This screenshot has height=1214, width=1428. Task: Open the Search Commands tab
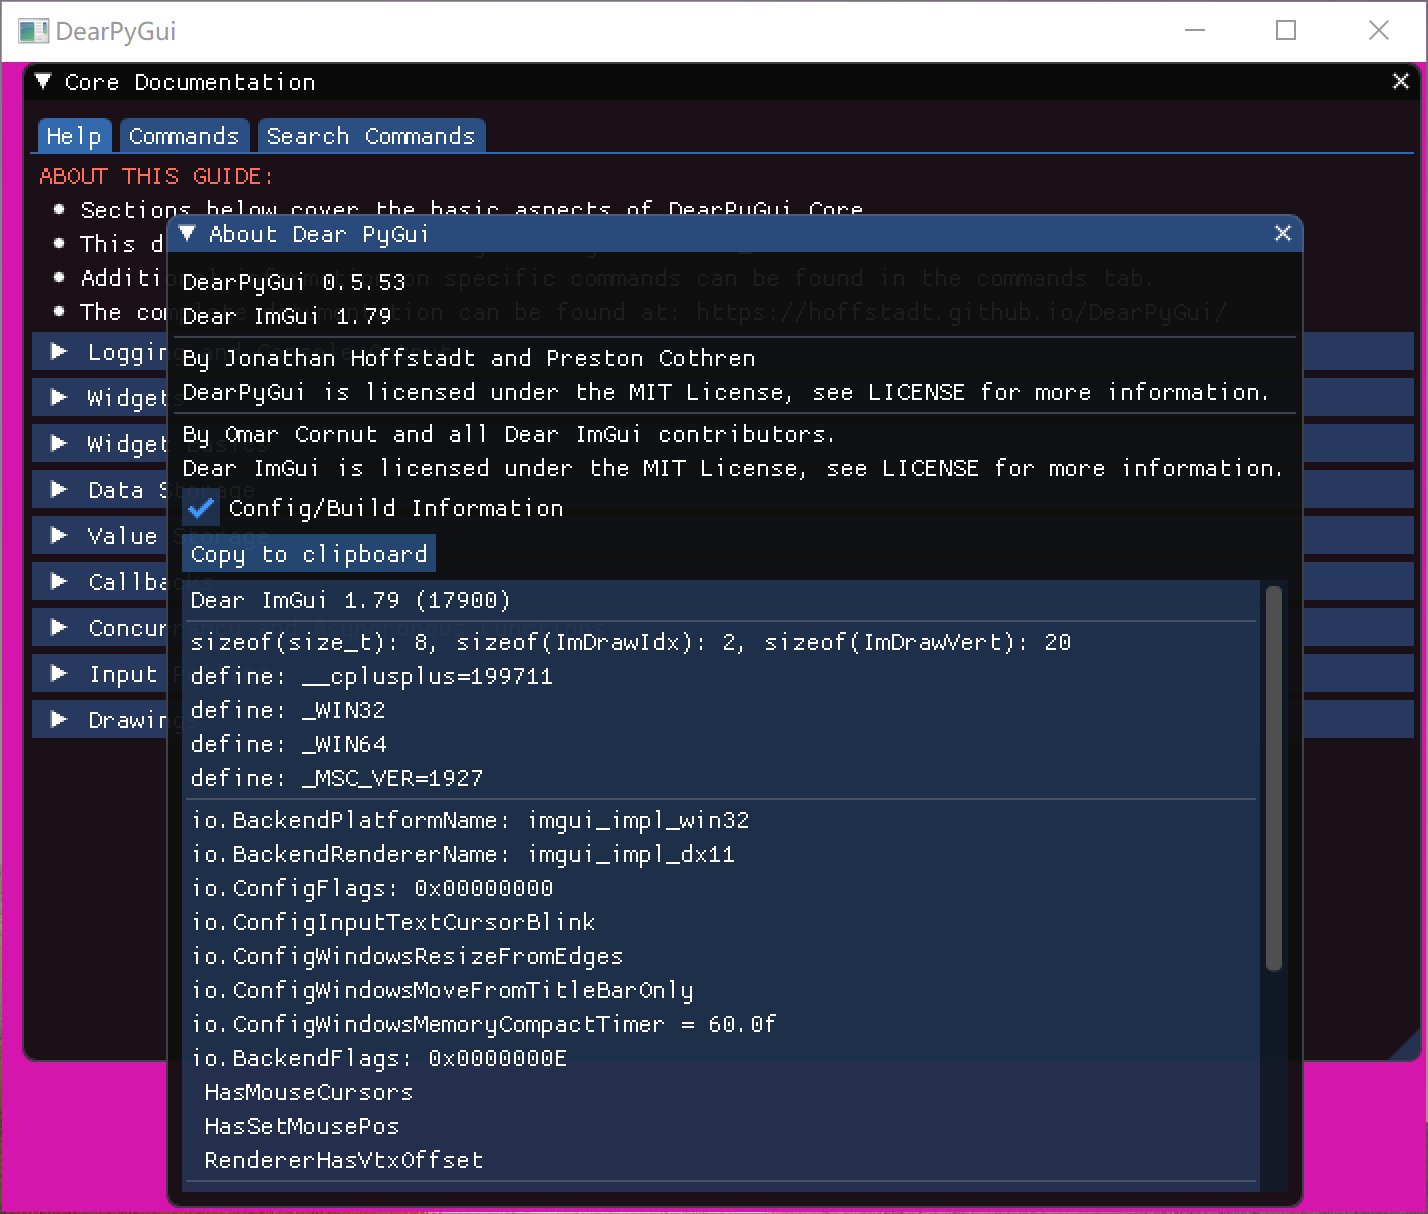click(371, 136)
